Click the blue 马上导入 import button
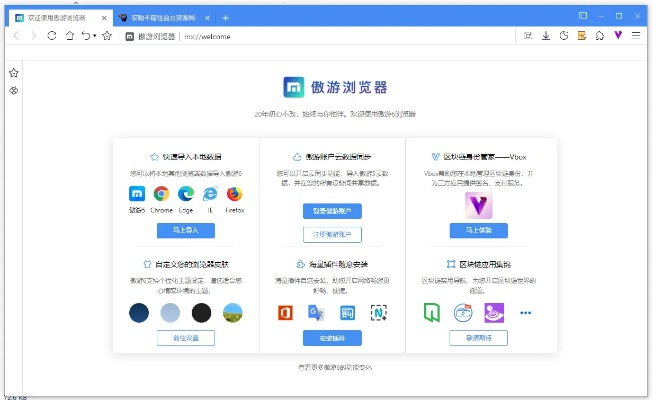The image size is (653, 400). pos(186,231)
